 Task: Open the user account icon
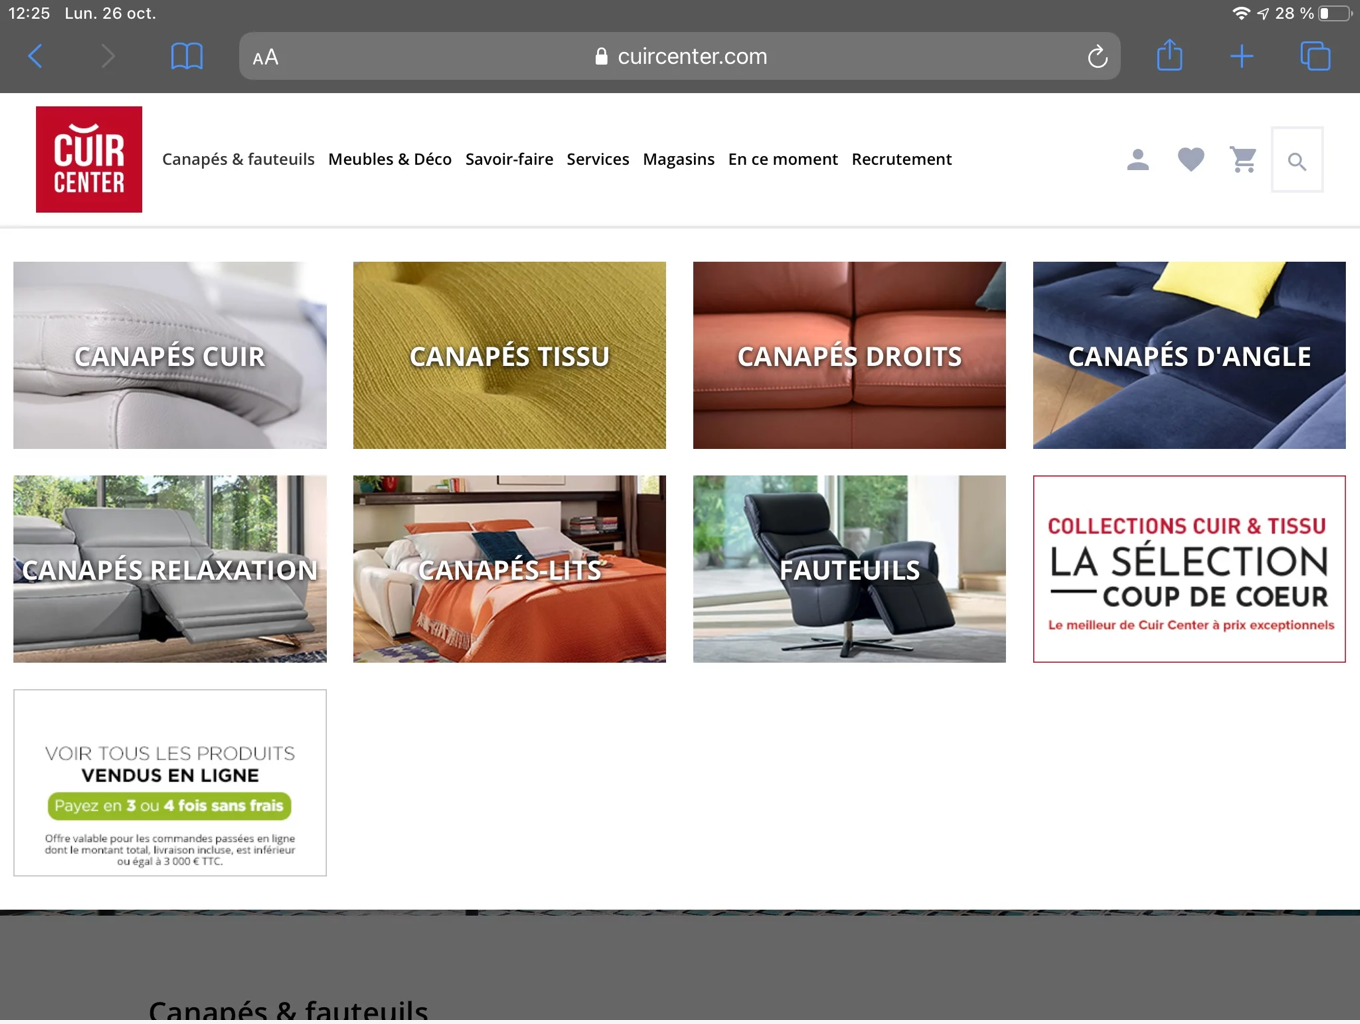coord(1137,160)
